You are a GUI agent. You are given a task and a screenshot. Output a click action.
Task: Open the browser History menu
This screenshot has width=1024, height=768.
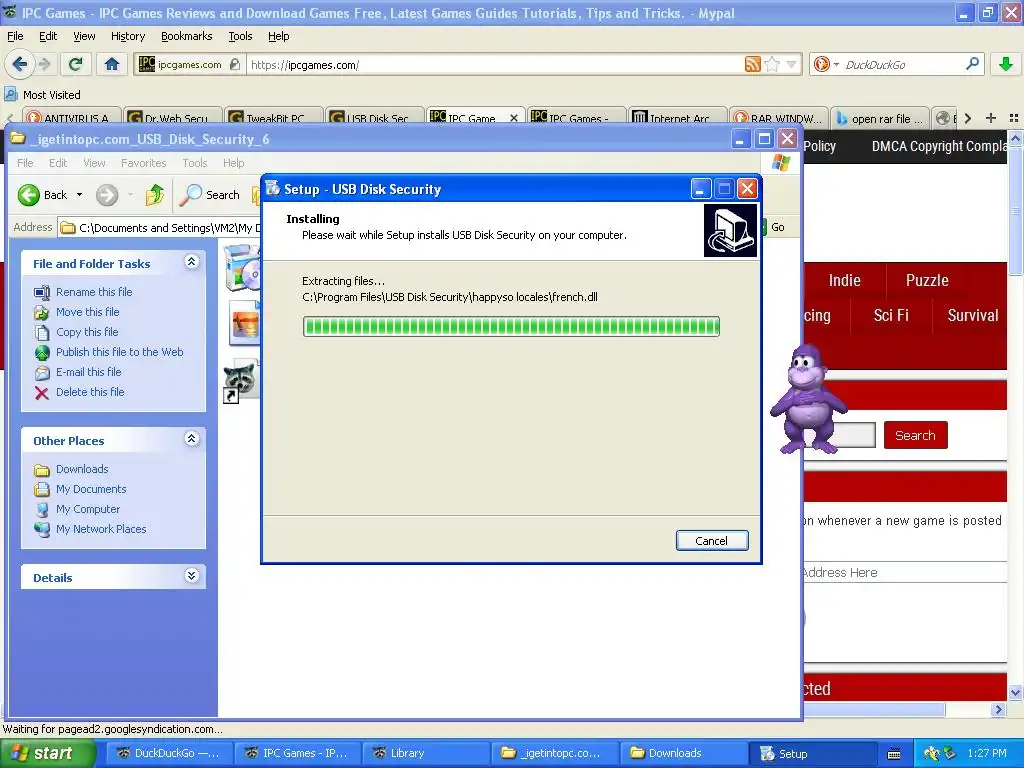[128, 36]
